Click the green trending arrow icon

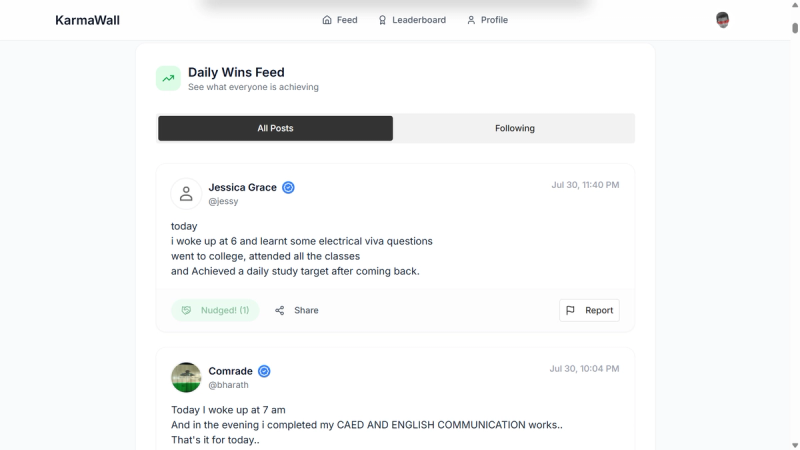168,79
